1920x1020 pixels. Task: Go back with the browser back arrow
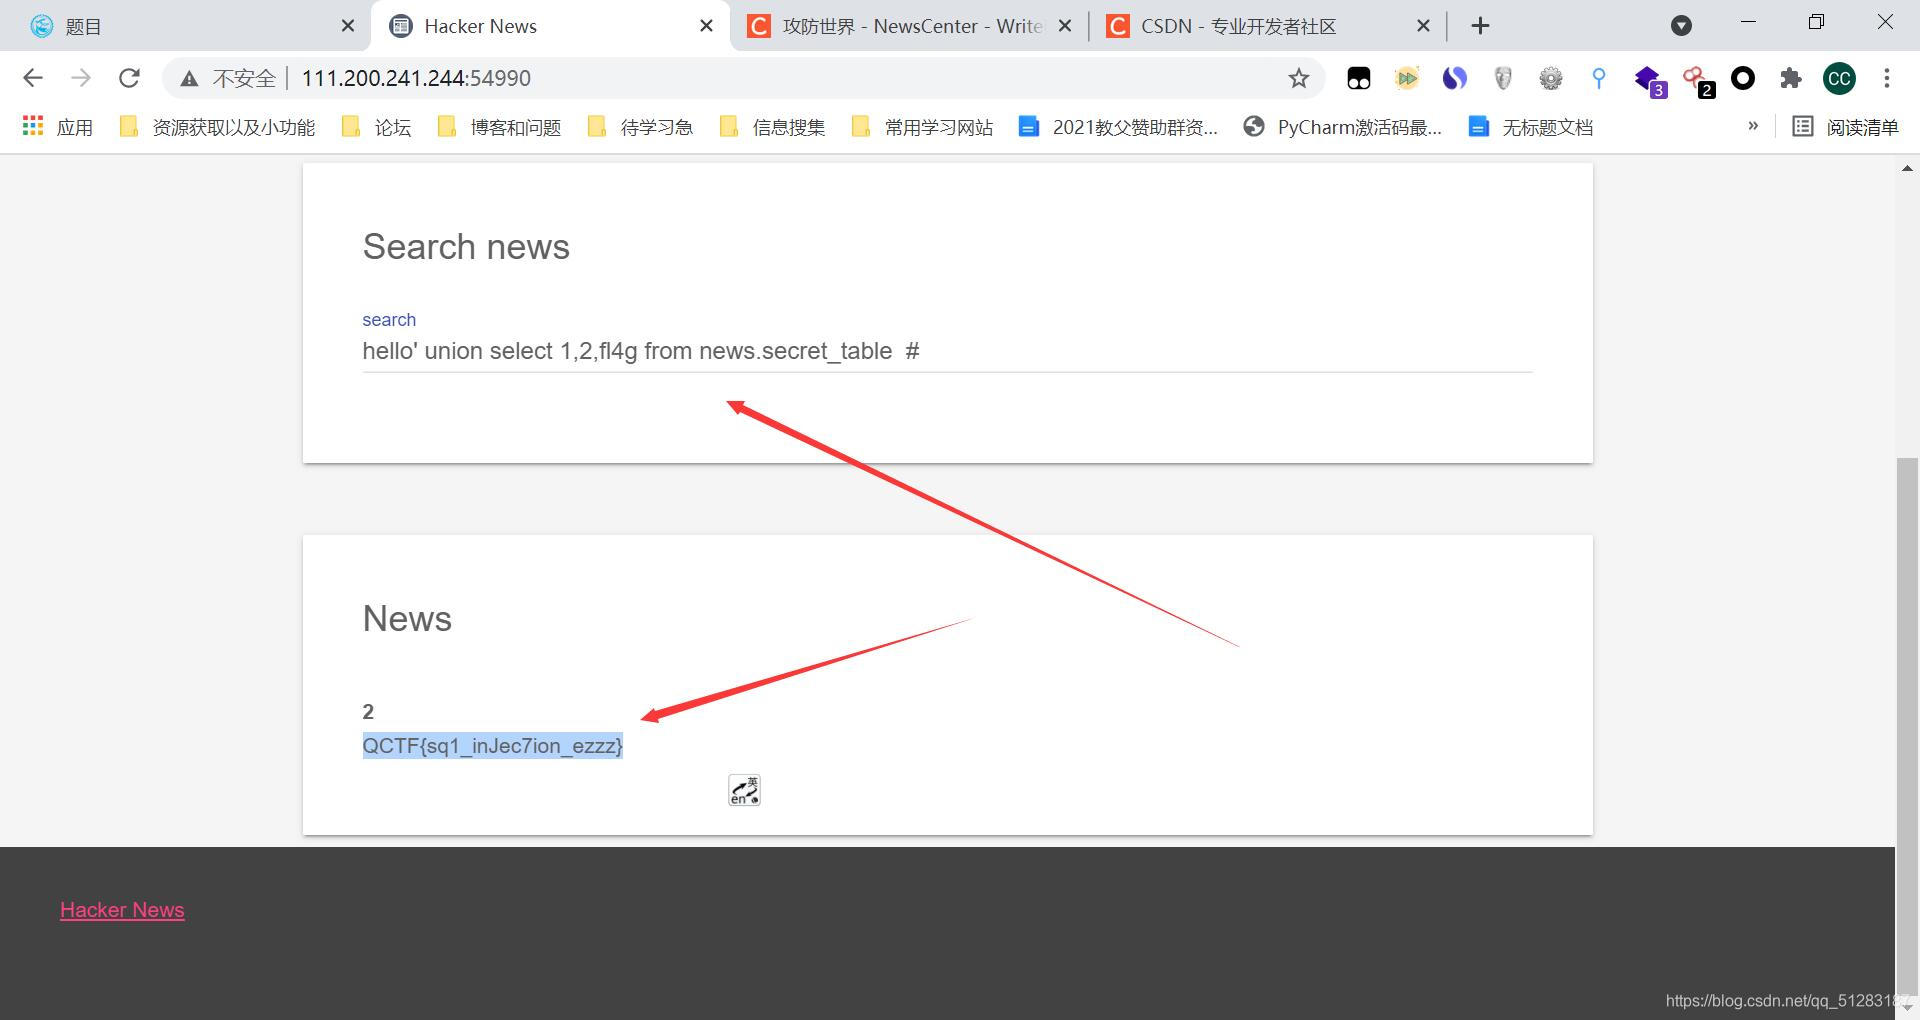point(33,78)
